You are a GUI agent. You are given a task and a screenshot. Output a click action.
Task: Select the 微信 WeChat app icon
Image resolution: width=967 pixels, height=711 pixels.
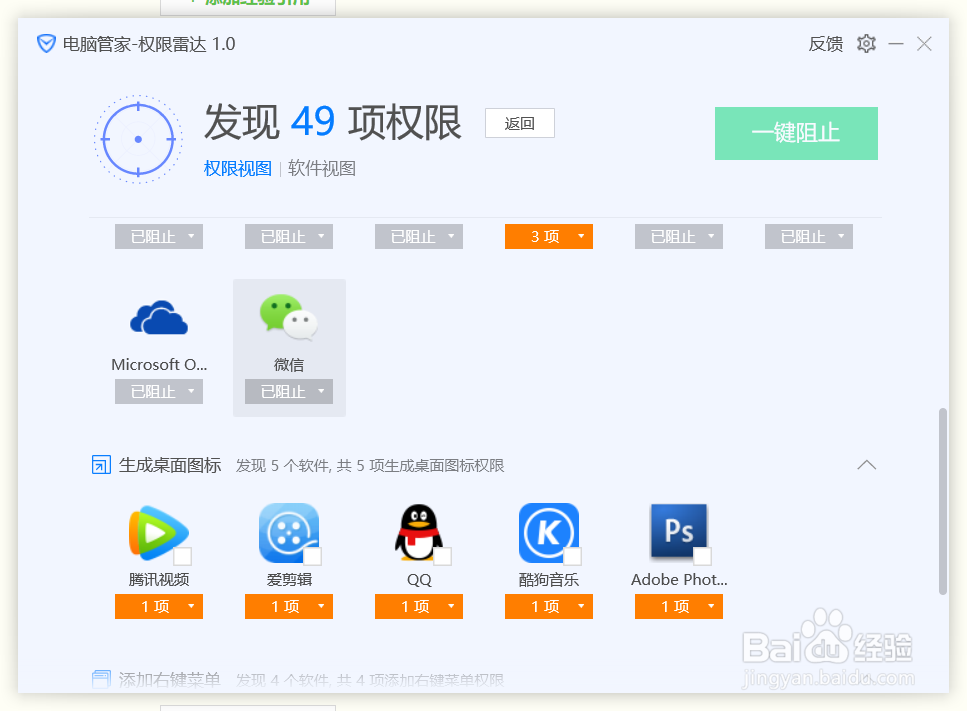point(289,318)
